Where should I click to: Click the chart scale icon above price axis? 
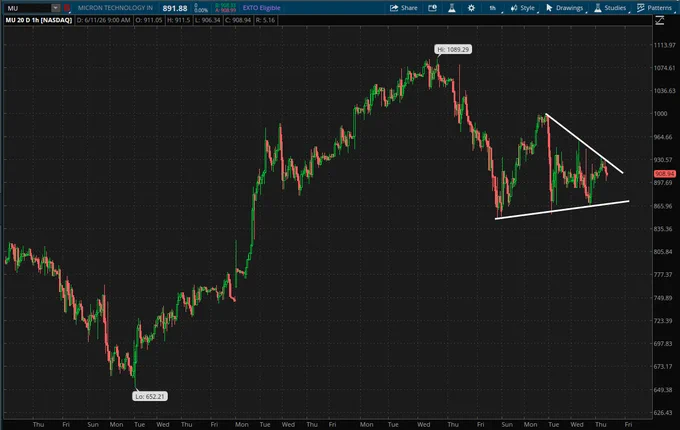coord(660,20)
